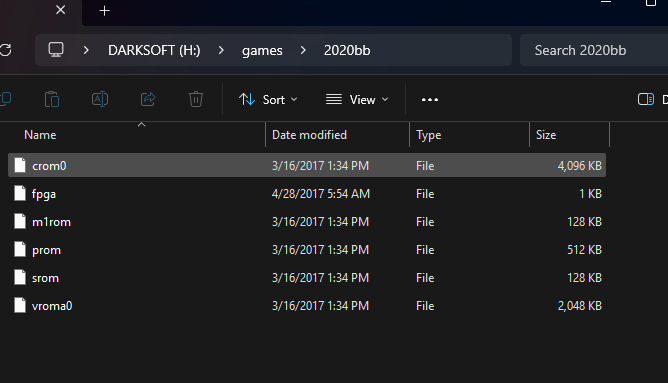Image resolution: width=668 pixels, height=383 pixels.
Task: Select the fpga file icon
Action: point(20,193)
